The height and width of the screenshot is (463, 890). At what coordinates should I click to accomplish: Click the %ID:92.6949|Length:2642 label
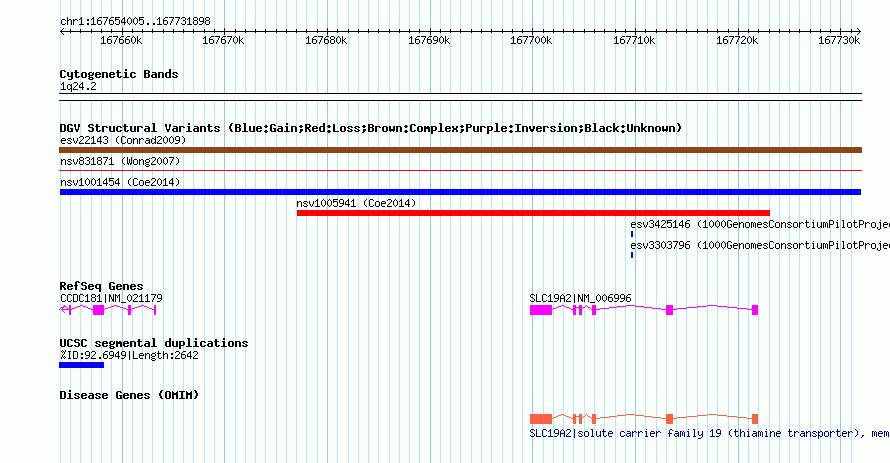click(x=129, y=355)
